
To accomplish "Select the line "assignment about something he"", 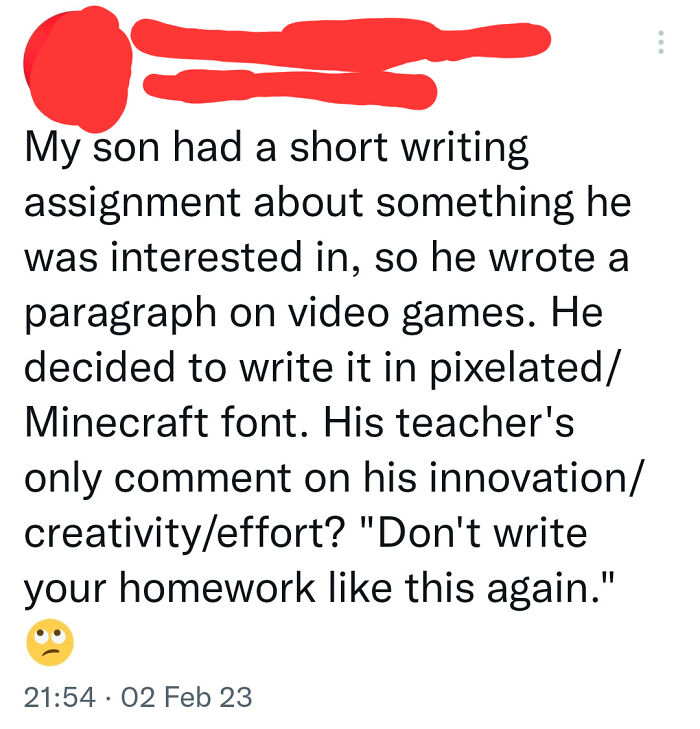I will click(x=328, y=203).
